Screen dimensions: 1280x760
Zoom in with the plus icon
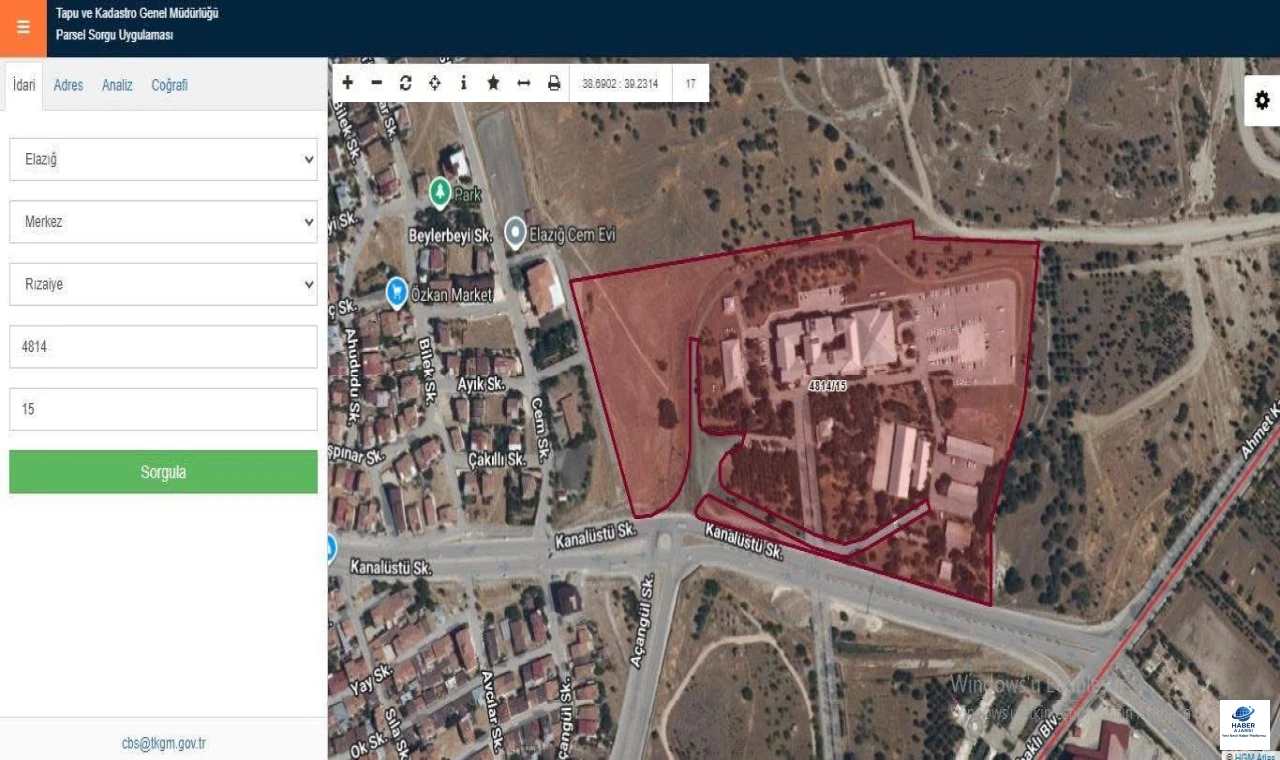pos(347,83)
